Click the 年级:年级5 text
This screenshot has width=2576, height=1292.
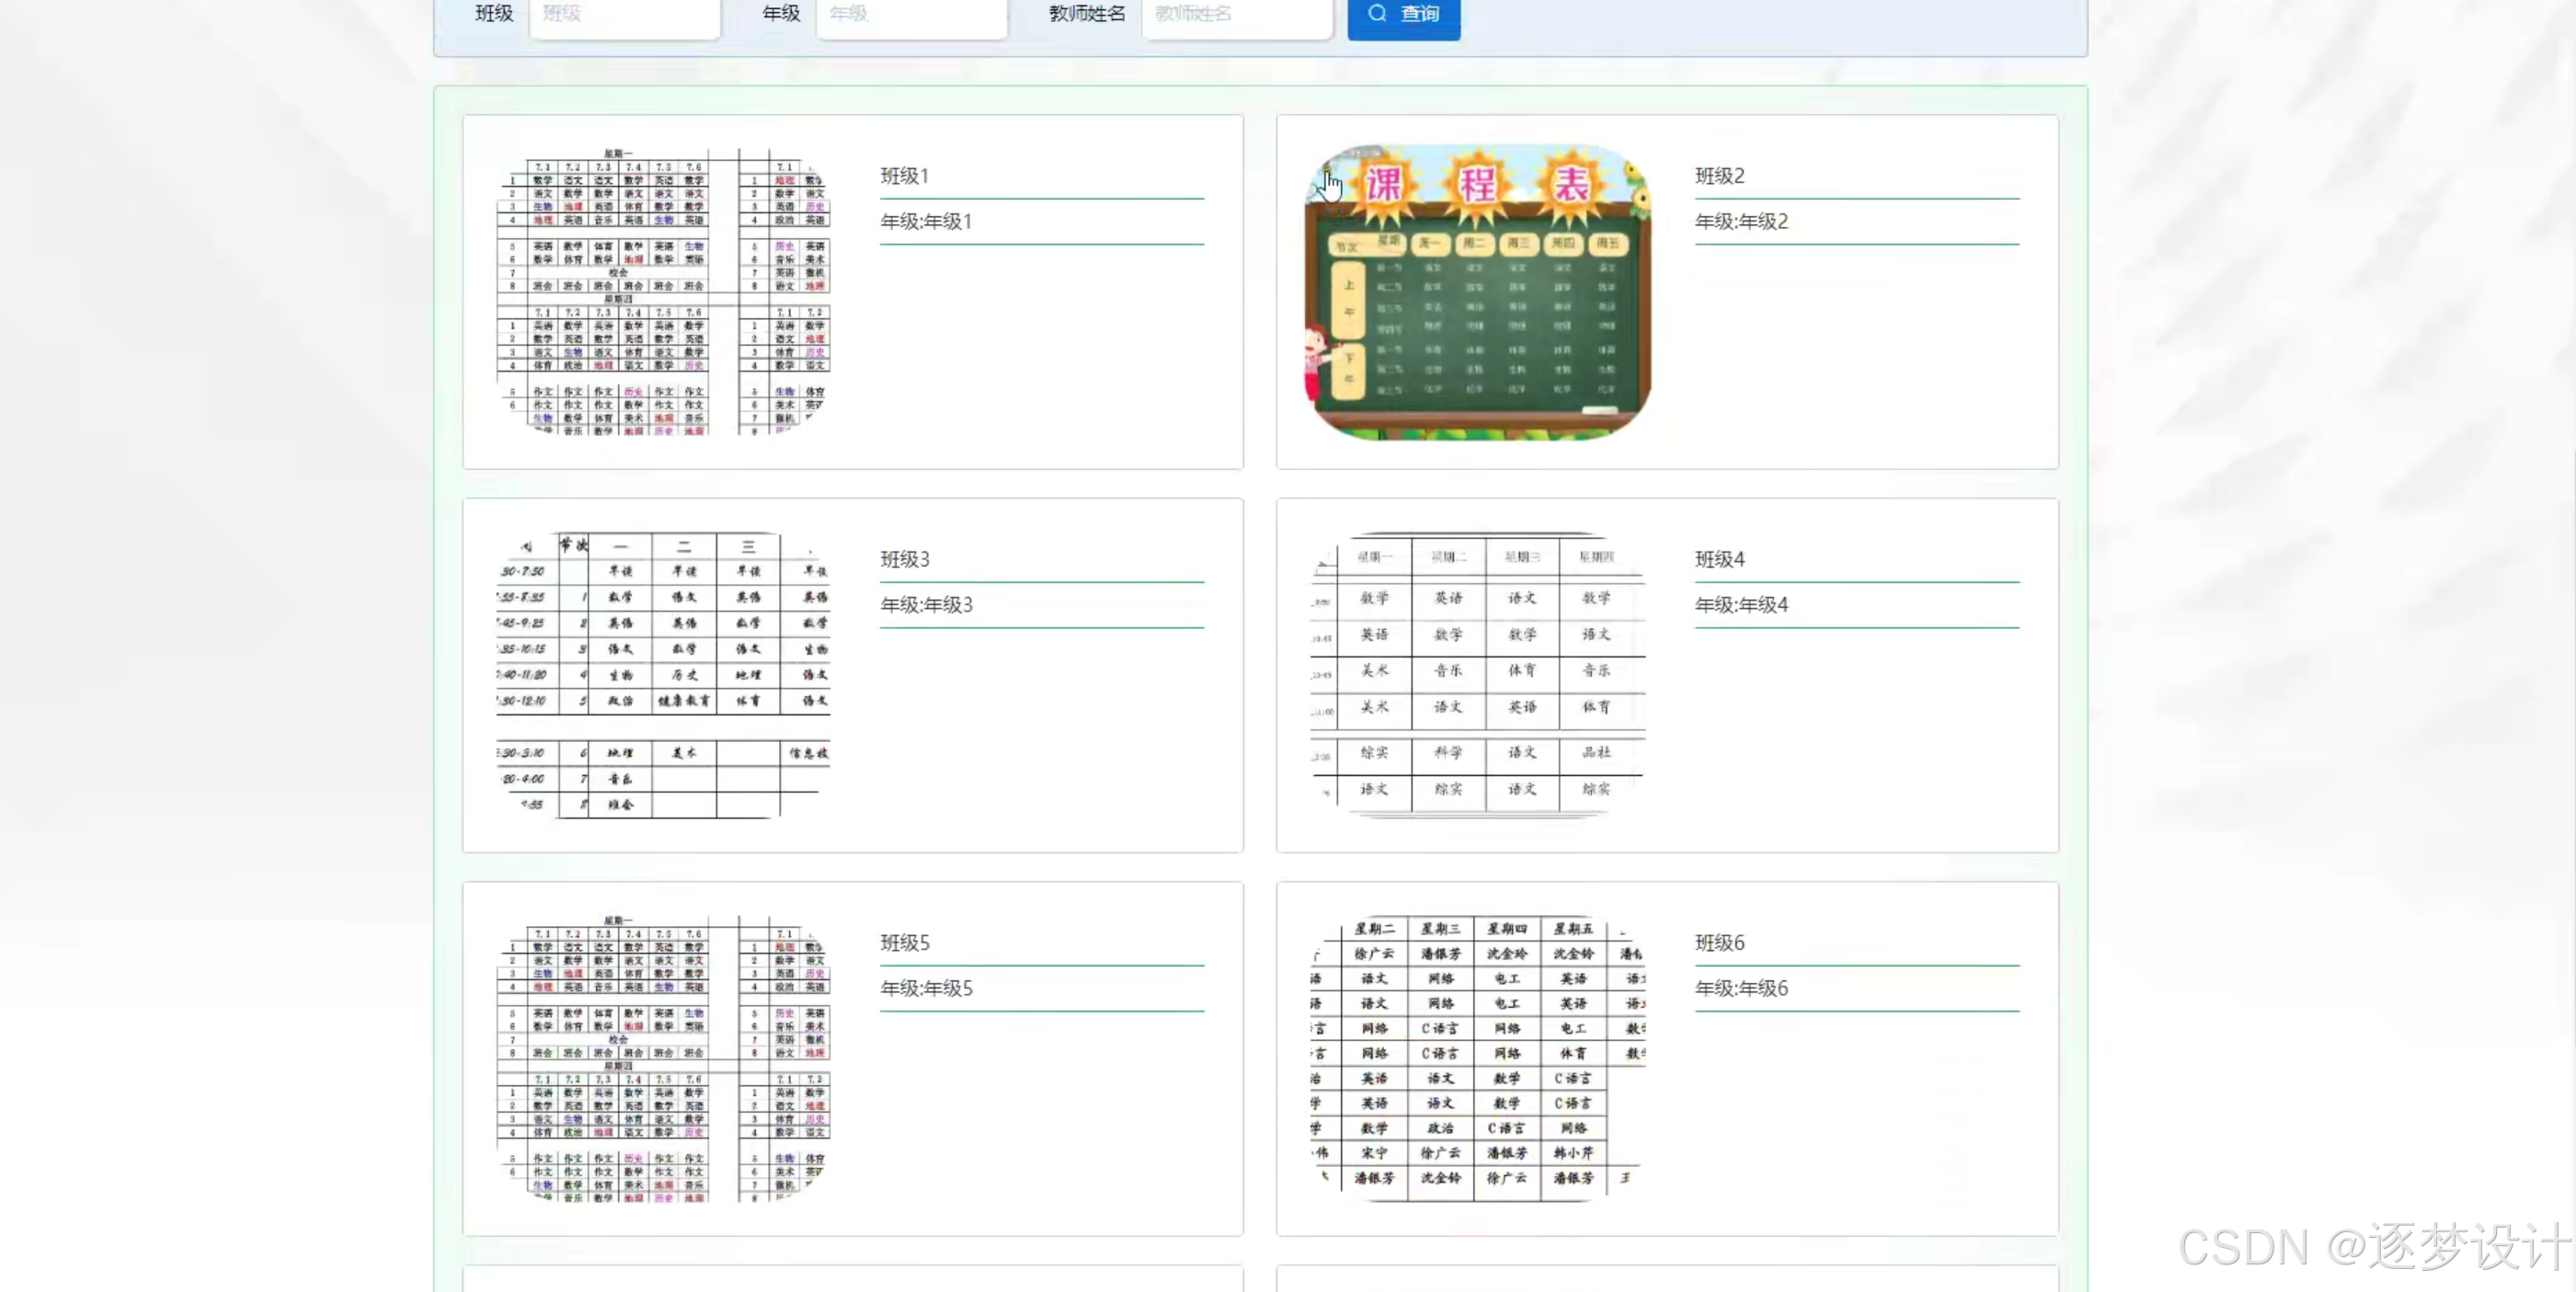coord(926,988)
